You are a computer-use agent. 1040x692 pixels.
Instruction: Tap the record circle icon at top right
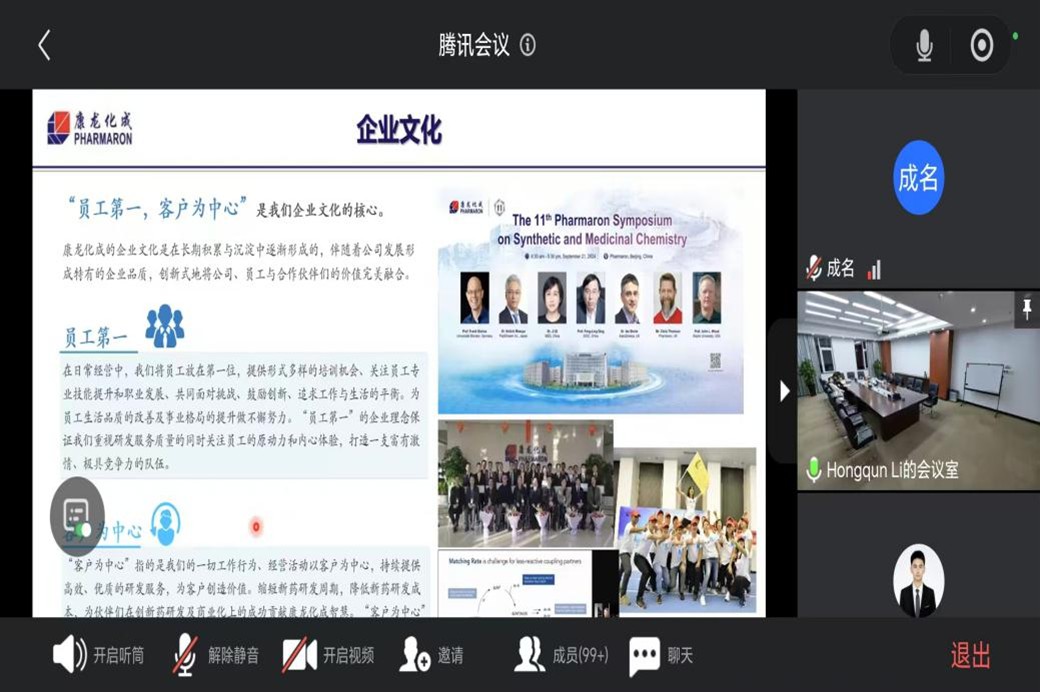(x=982, y=45)
